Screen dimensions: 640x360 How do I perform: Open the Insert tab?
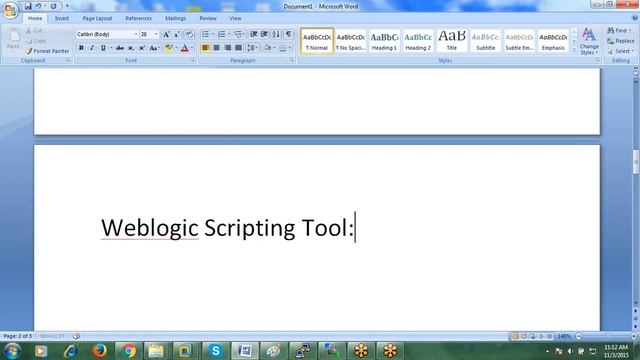click(62, 18)
